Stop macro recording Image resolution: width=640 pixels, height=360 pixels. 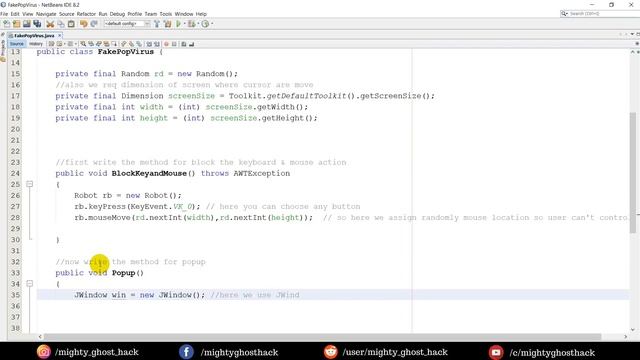pos(174,44)
